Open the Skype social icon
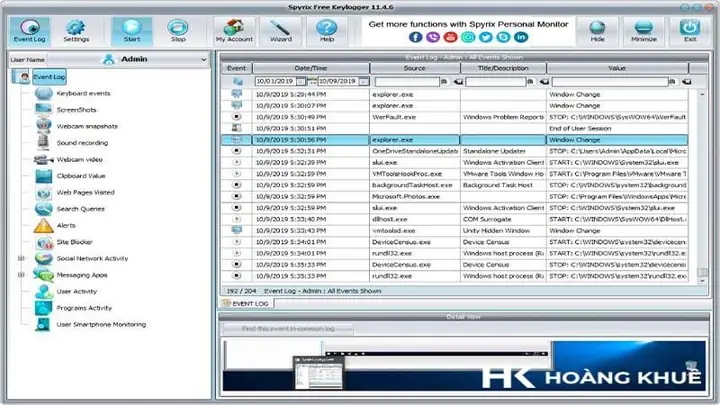The image size is (720, 405). pos(503,37)
